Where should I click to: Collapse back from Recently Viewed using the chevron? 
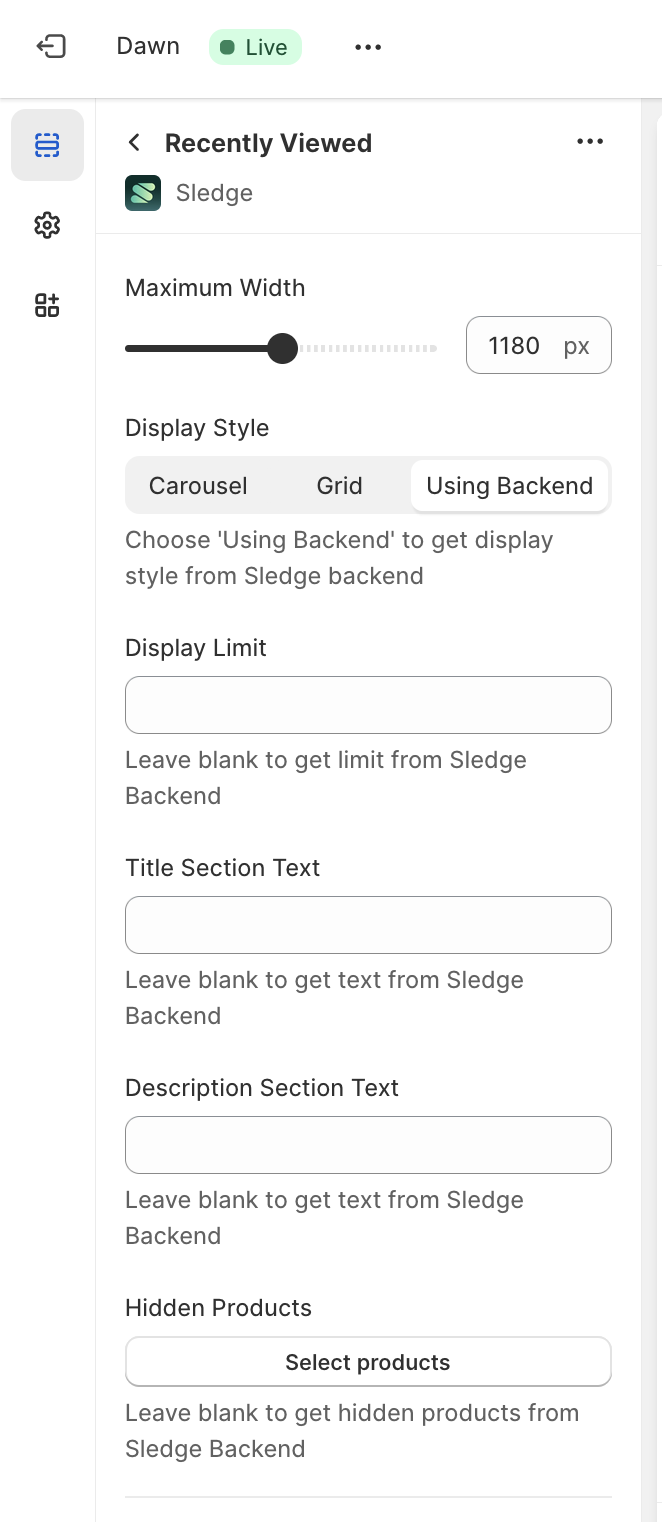point(134,141)
